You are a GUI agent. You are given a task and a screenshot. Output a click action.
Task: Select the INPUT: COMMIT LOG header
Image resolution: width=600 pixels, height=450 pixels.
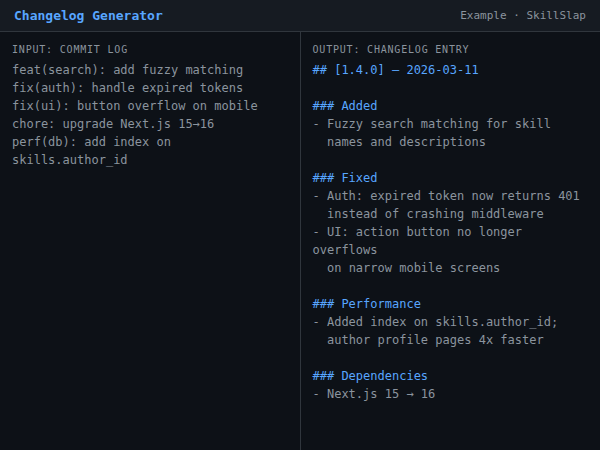click(x=70, y=49)
